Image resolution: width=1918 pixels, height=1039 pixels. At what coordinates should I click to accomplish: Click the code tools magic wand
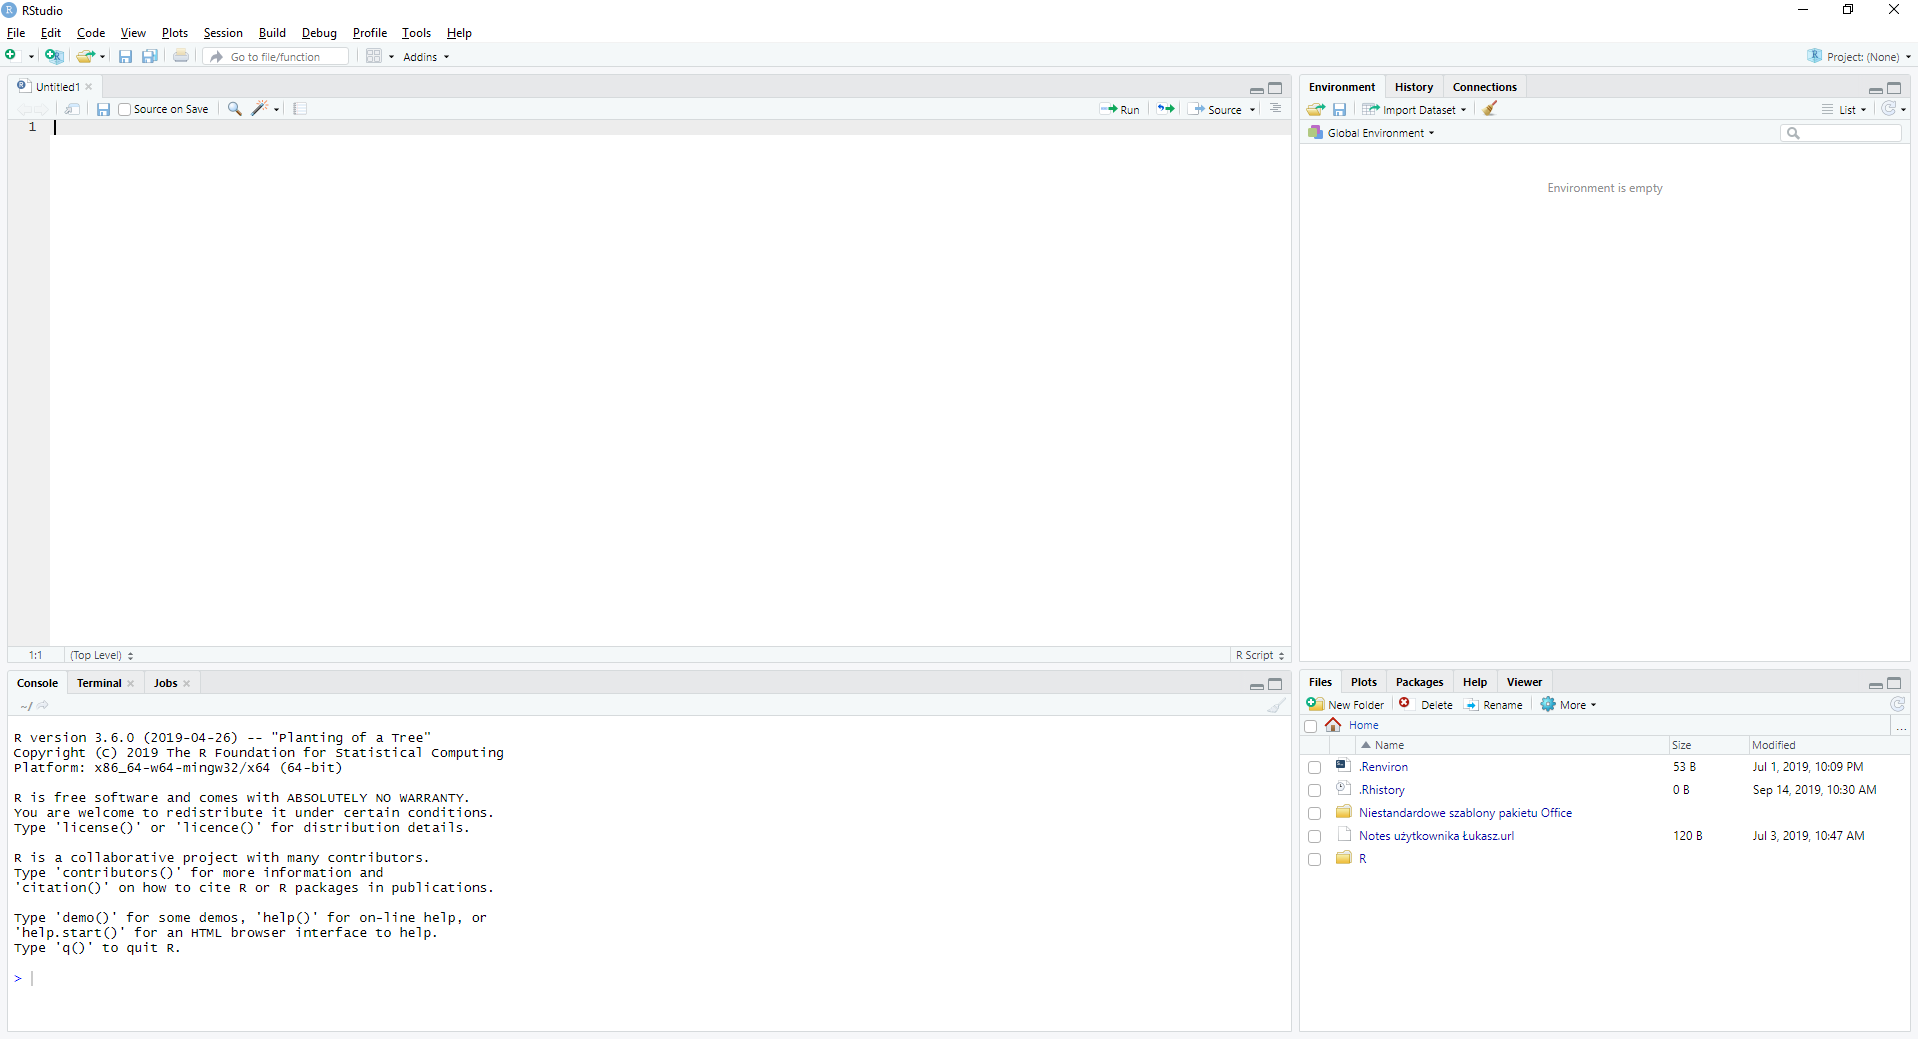(x=260, y=109)
